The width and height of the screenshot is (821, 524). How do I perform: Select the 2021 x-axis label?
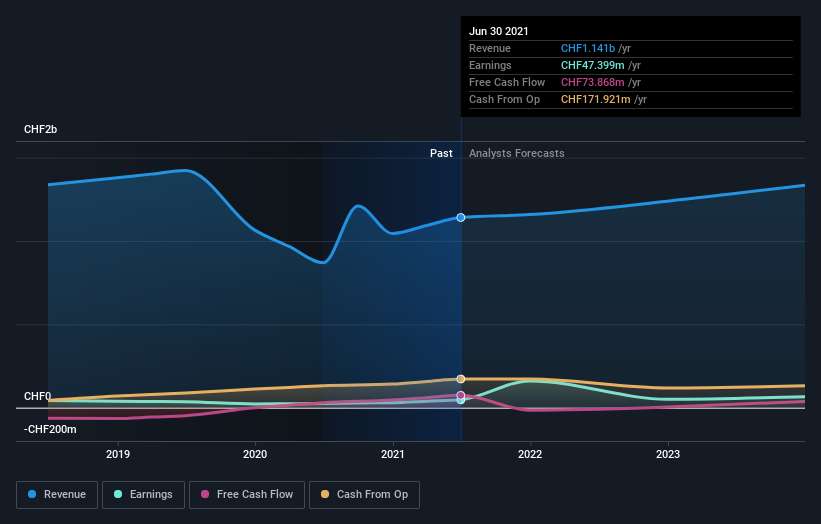point(393,454)
